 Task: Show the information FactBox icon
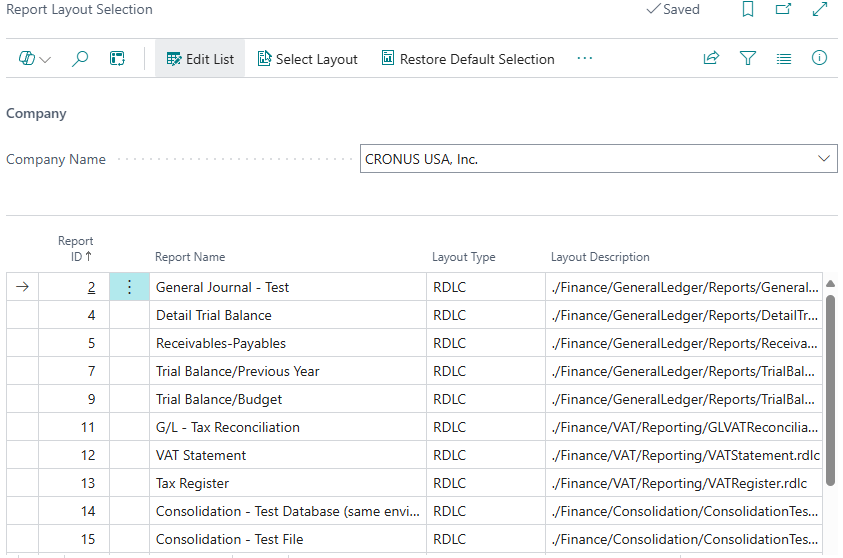(819, 59)
